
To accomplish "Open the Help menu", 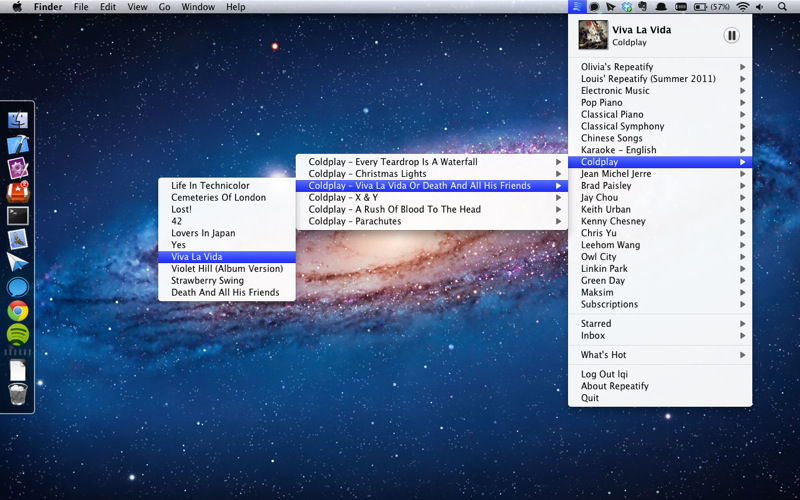I will click(x=236, y=7).
